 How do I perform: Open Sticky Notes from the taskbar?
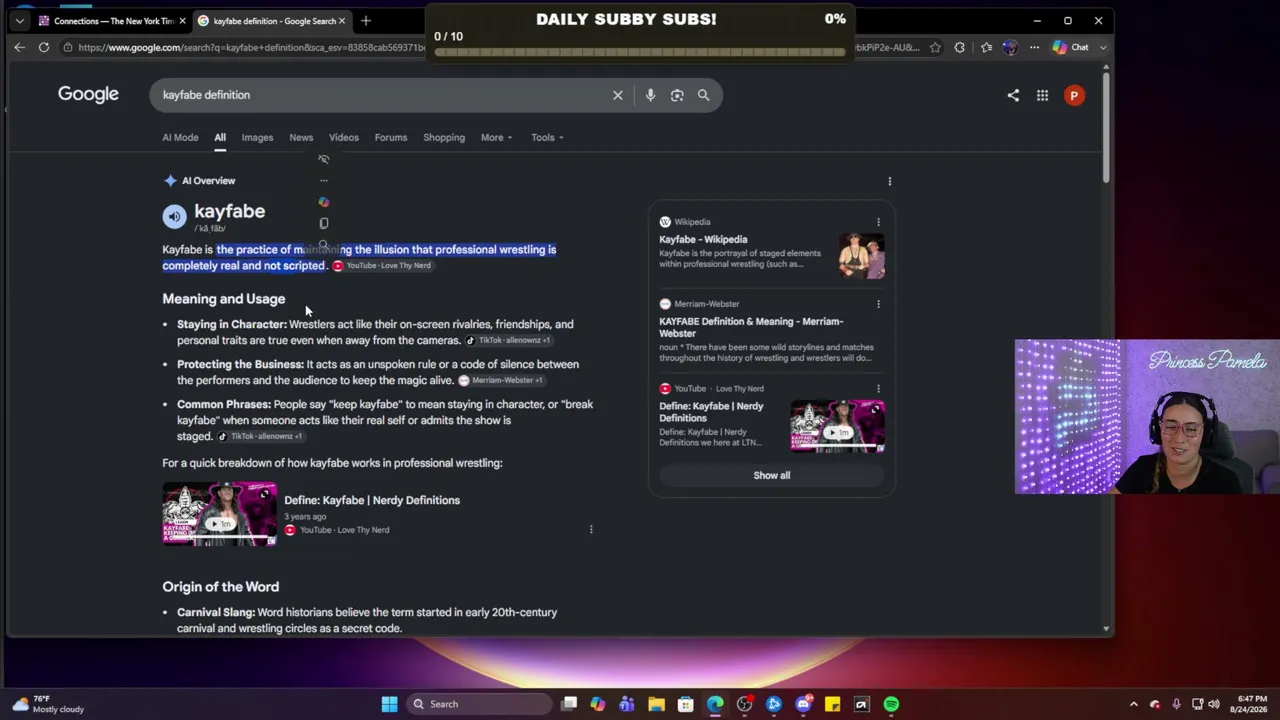pyautogui.click(x=832, y=704)
